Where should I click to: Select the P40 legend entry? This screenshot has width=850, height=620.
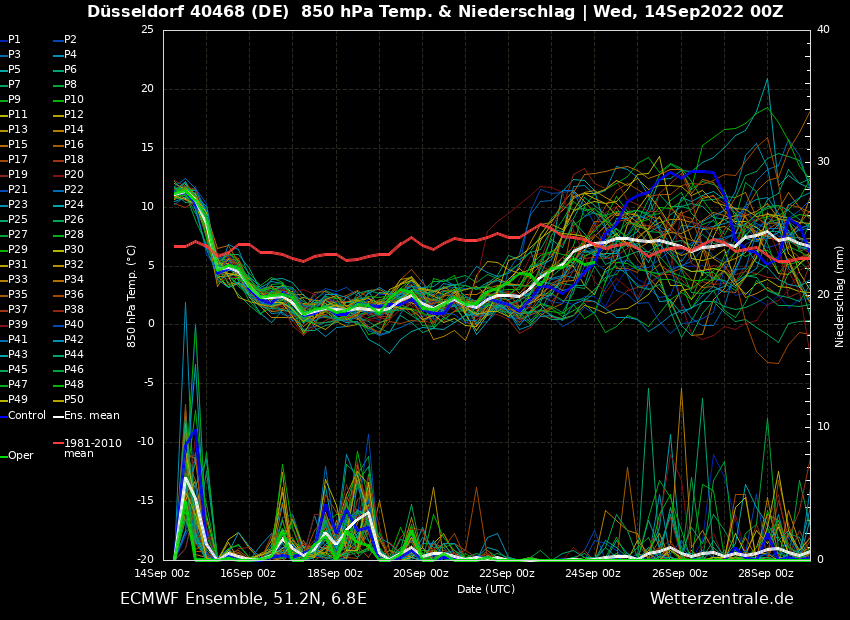tap(74, 325)
